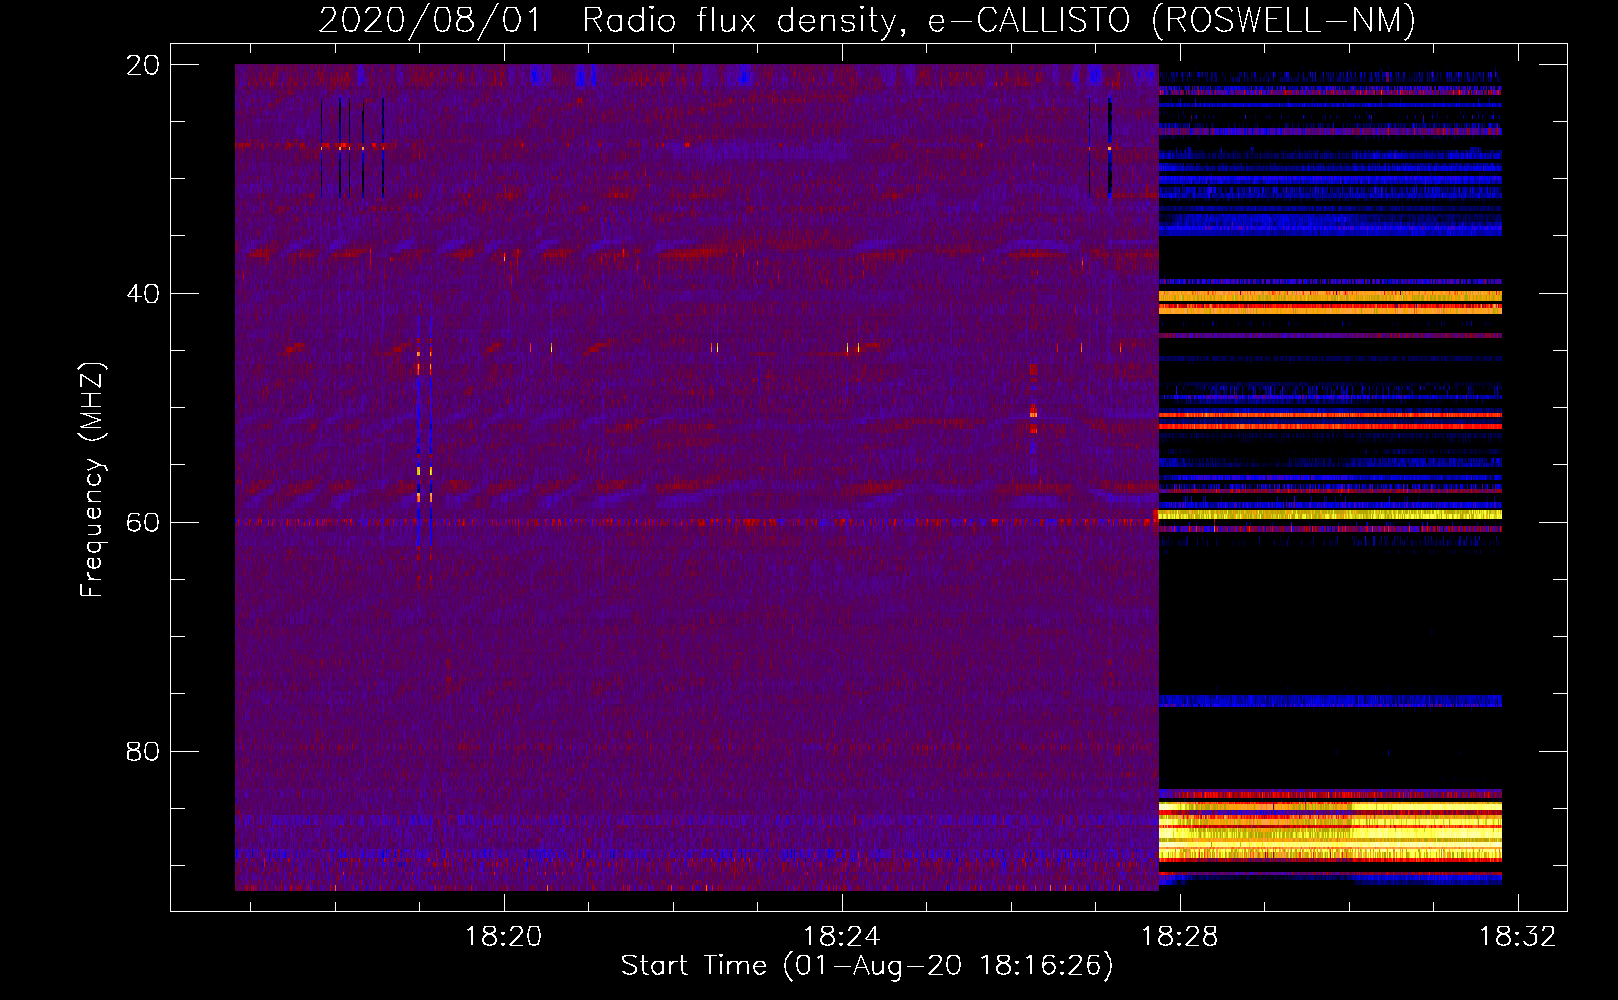Select the 18:32 time tick label
1618x1000 pixels.
(1518, 937)
